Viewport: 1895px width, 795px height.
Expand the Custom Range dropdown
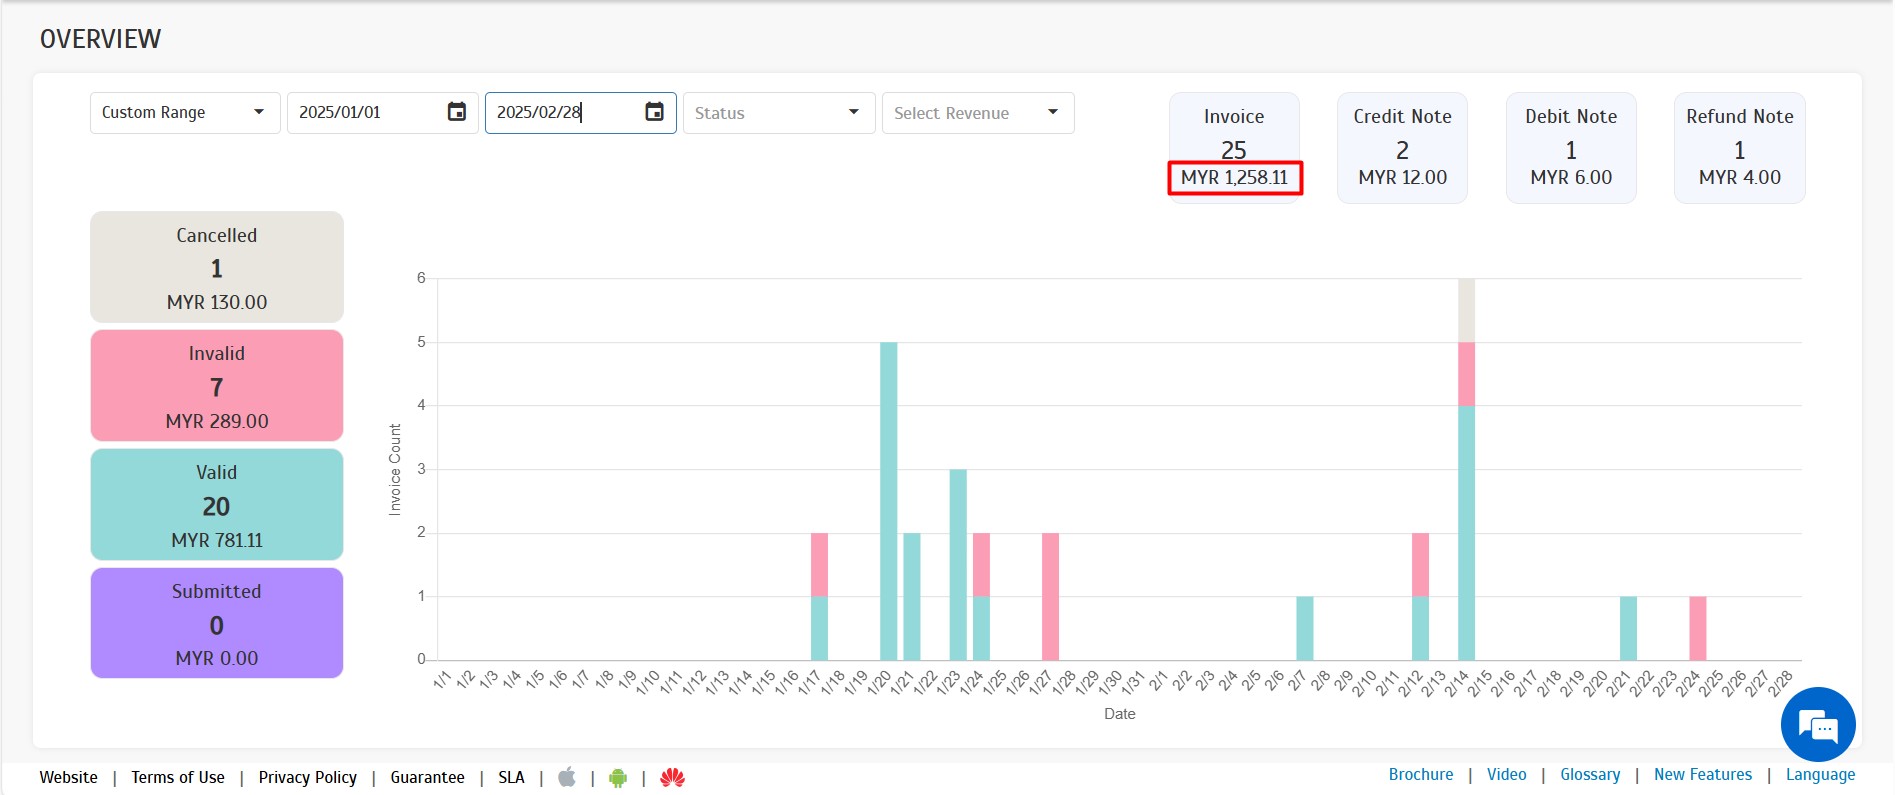(184, 113)
